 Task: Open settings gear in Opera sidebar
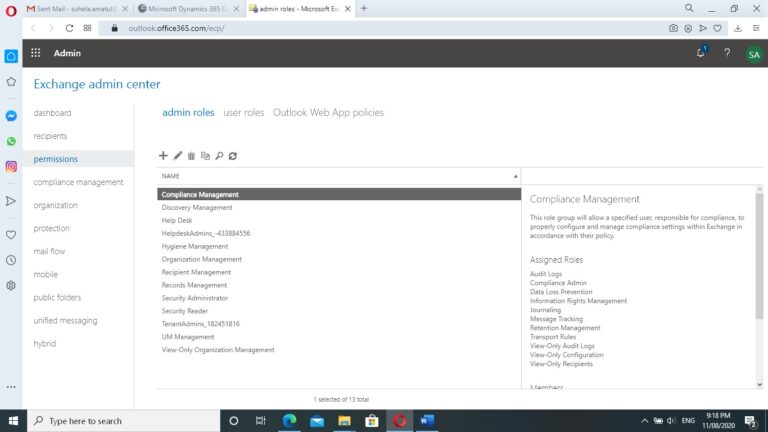(11, 286)
